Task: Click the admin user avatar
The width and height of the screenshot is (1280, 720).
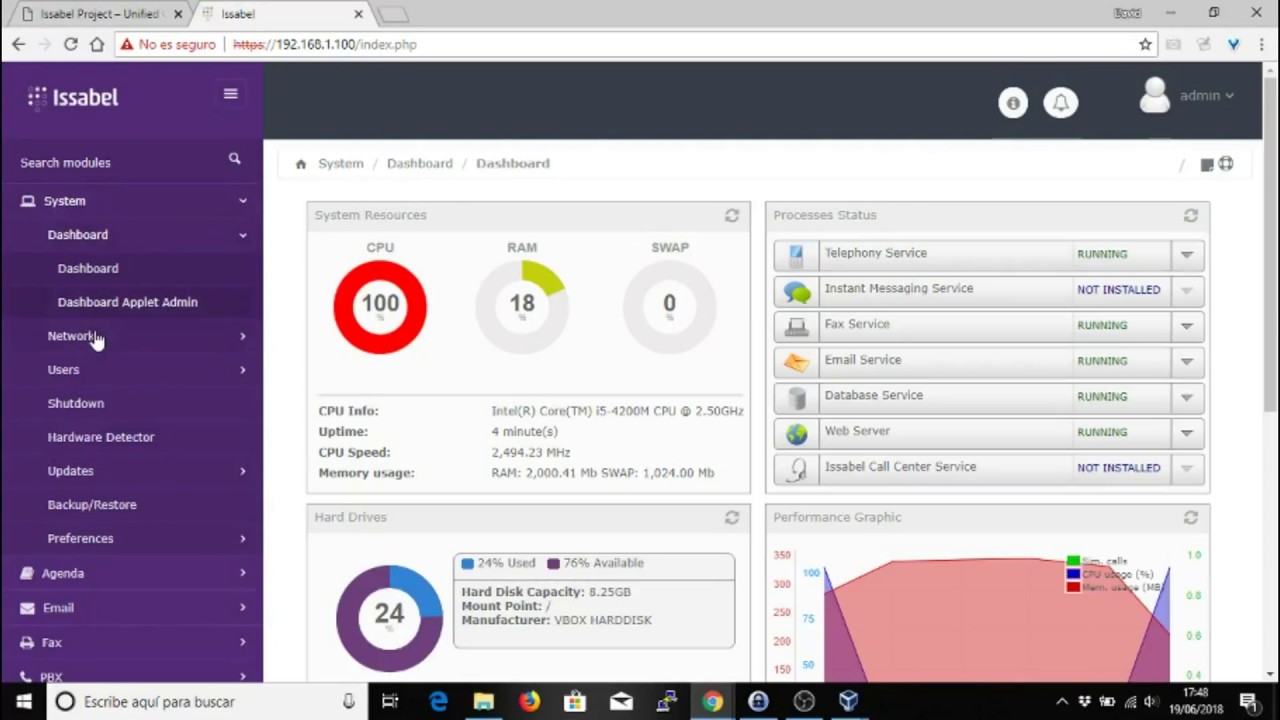Action: coord(1155,96)
